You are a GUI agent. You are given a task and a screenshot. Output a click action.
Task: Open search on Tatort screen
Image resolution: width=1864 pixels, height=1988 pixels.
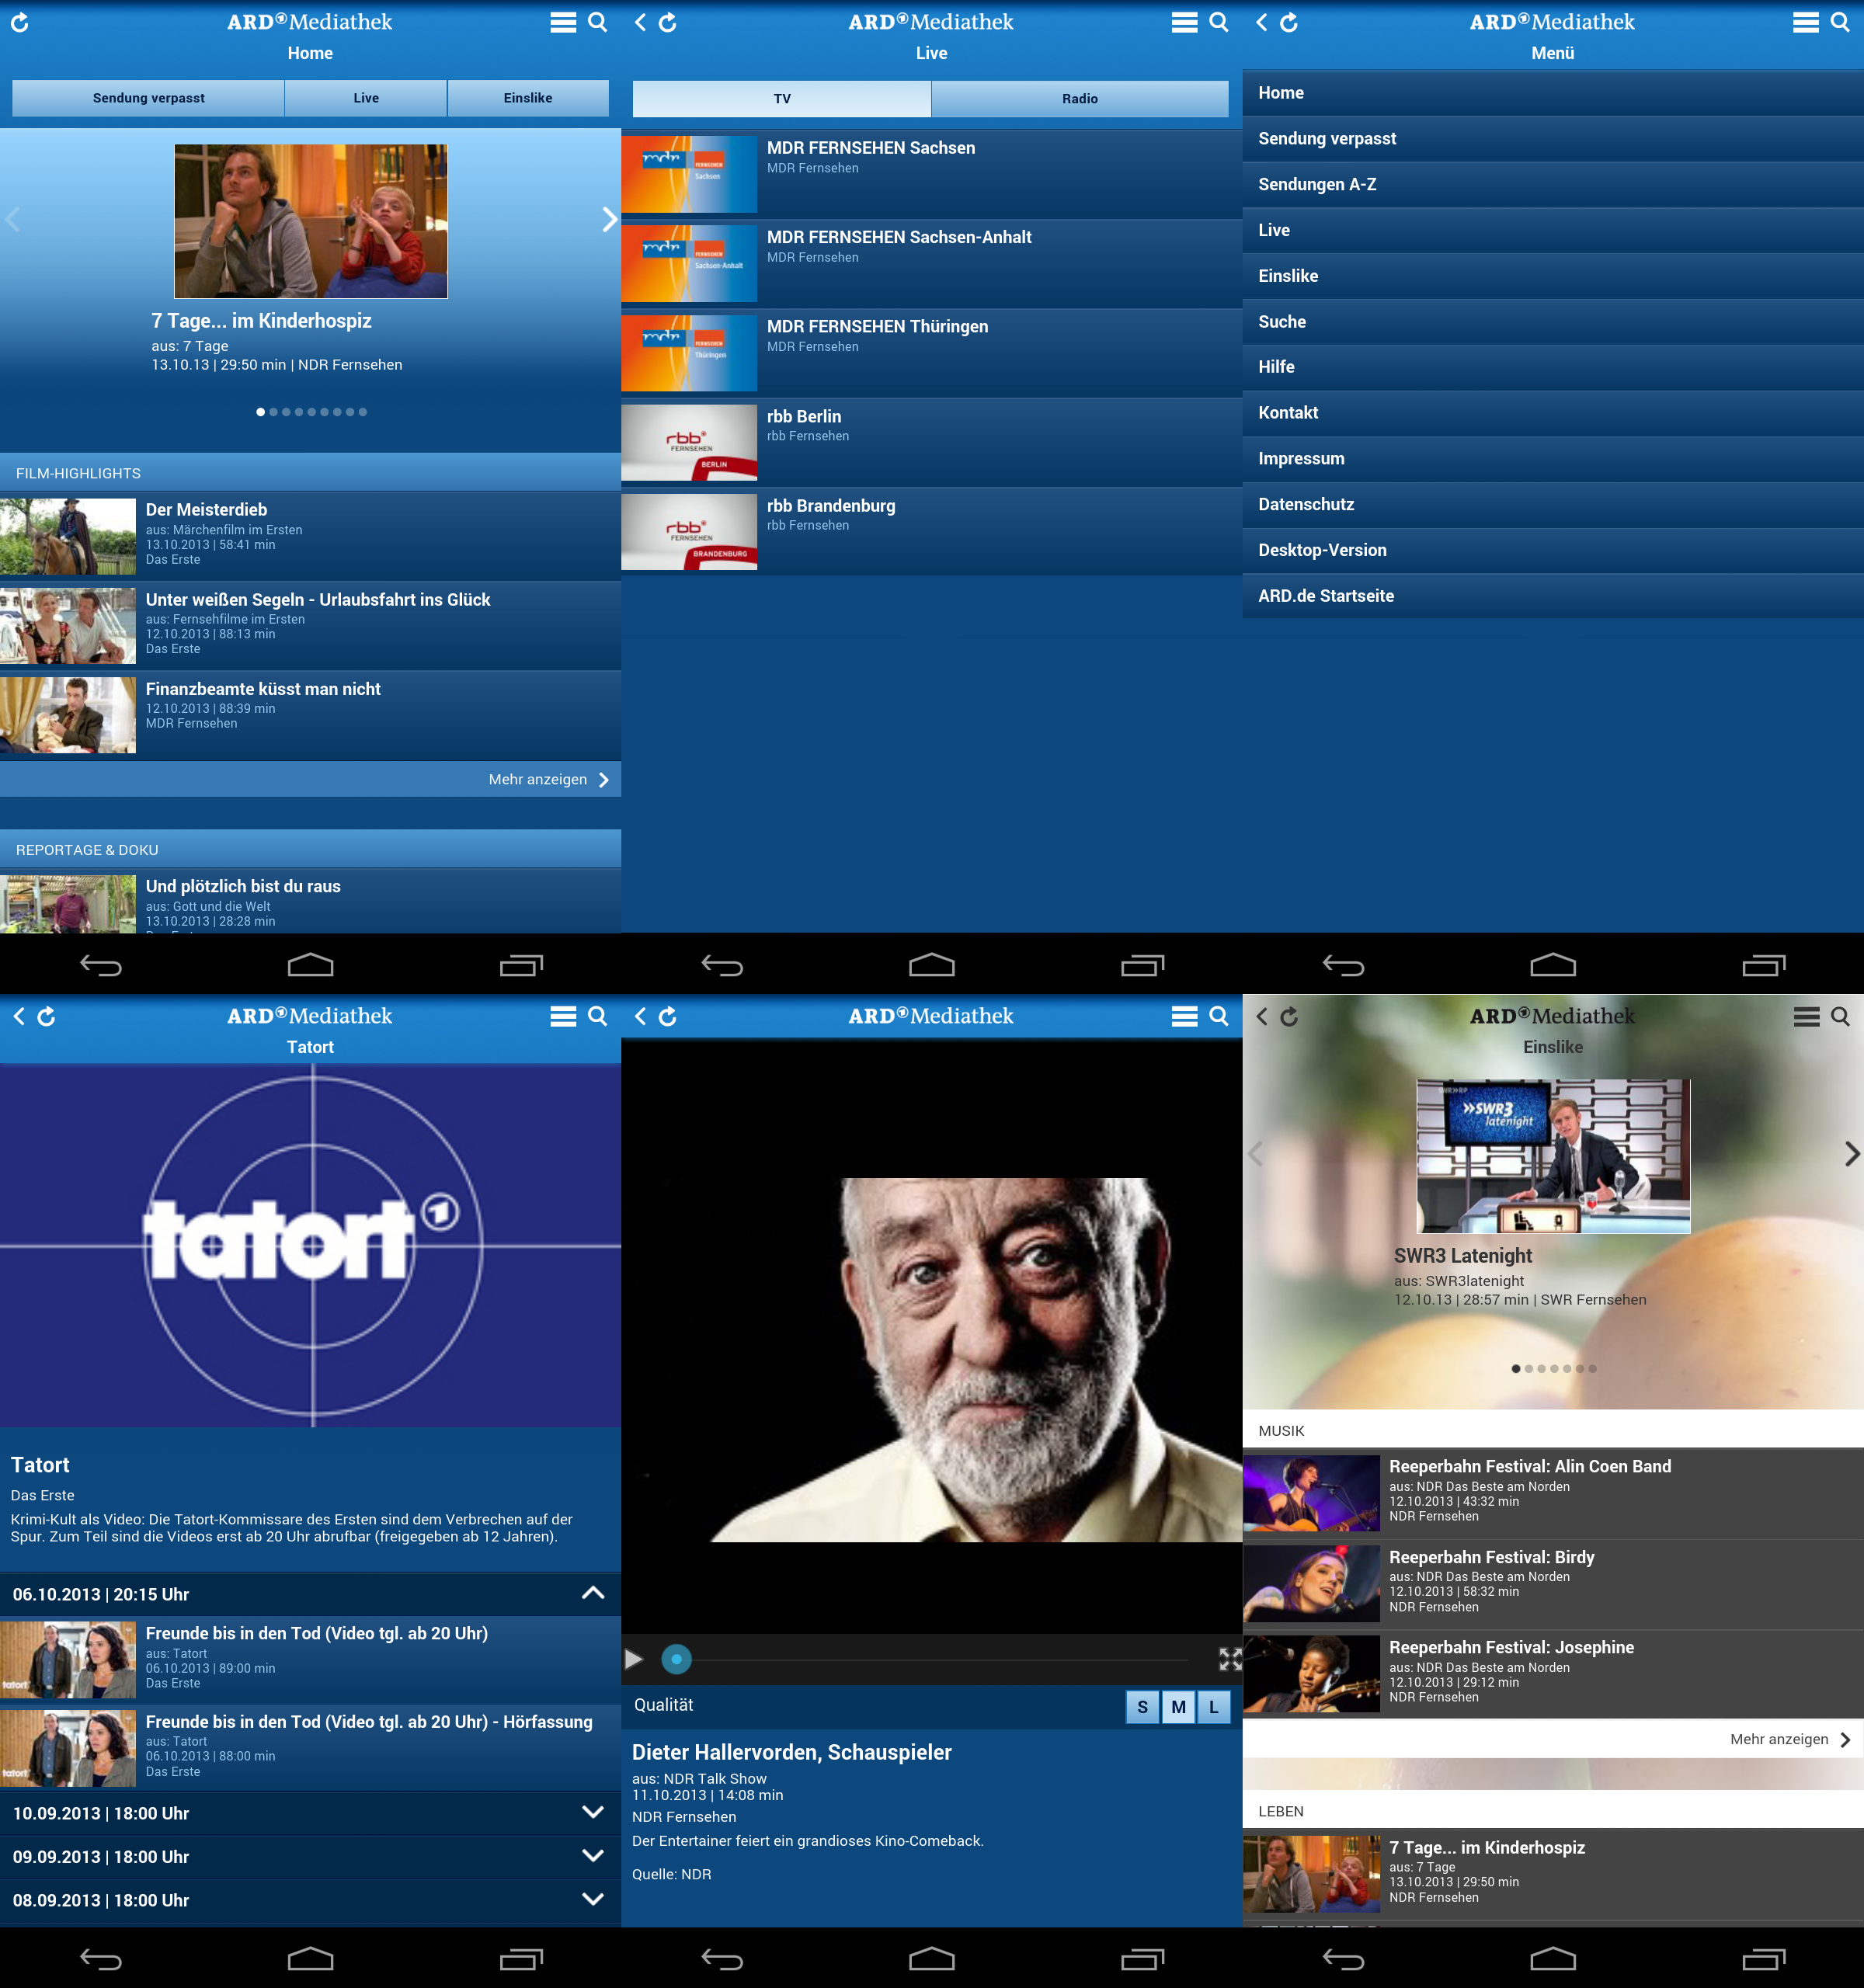598,1016
